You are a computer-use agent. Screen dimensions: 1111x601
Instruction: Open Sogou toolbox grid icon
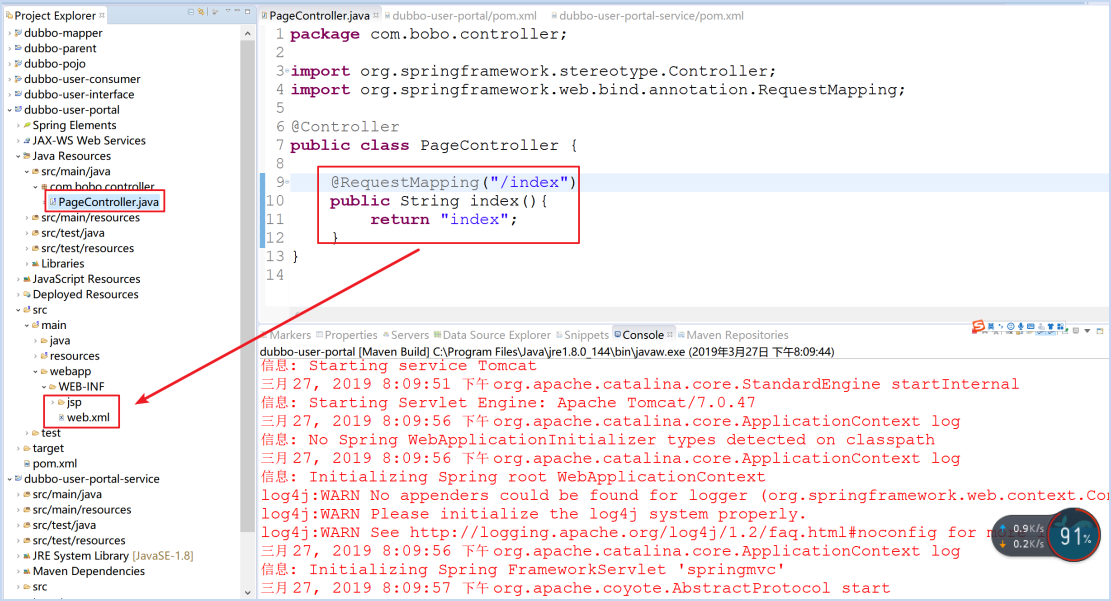(1060, 326)
